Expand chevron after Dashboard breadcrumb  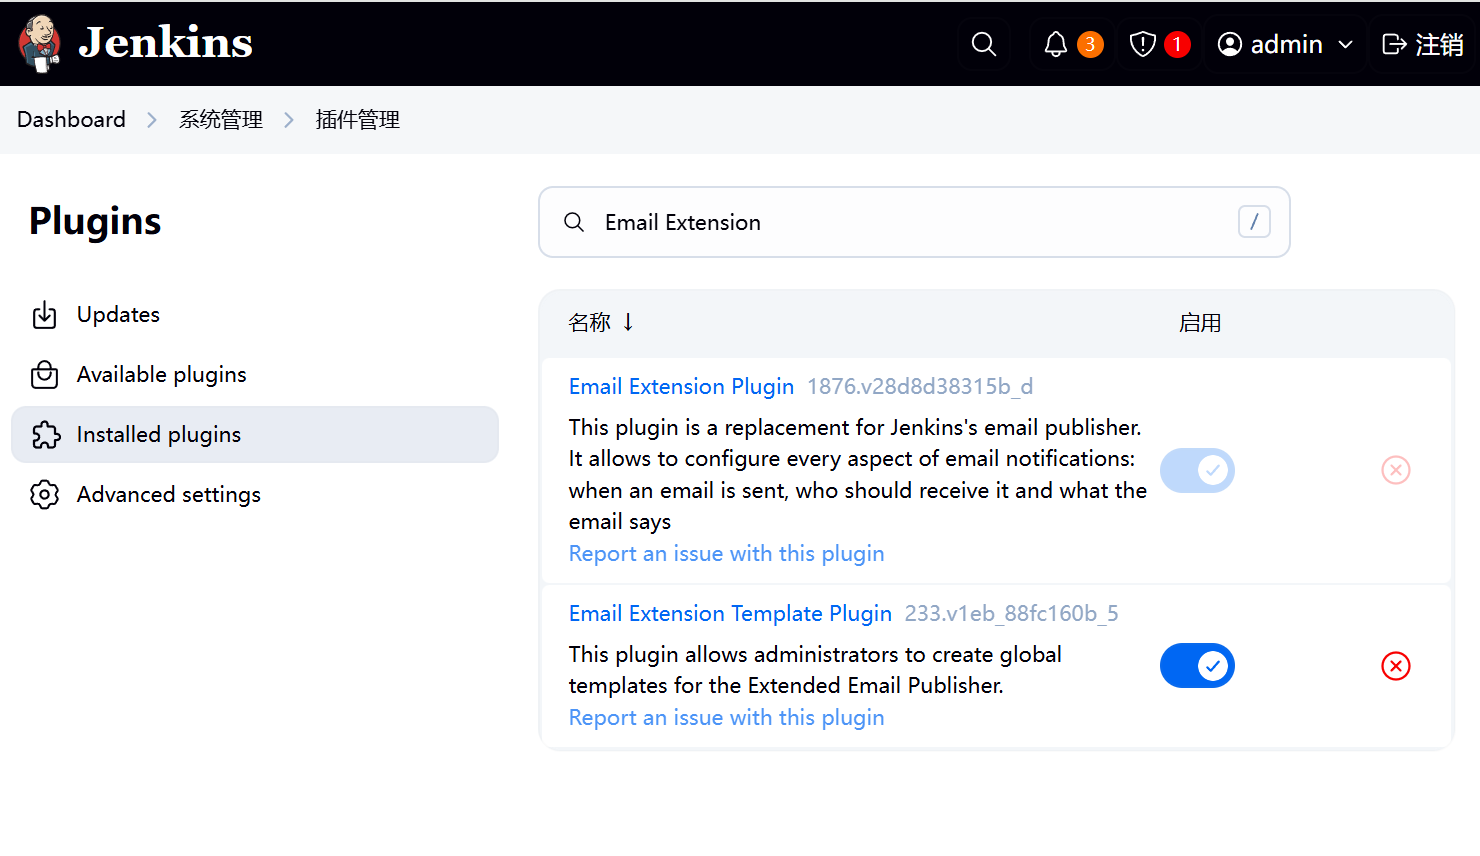[152, 120]
